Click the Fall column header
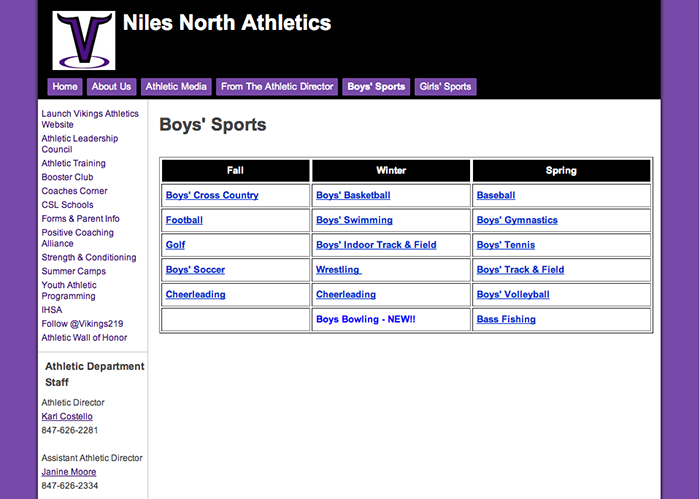Screen dimensions: 700x499 click(235, 170)
